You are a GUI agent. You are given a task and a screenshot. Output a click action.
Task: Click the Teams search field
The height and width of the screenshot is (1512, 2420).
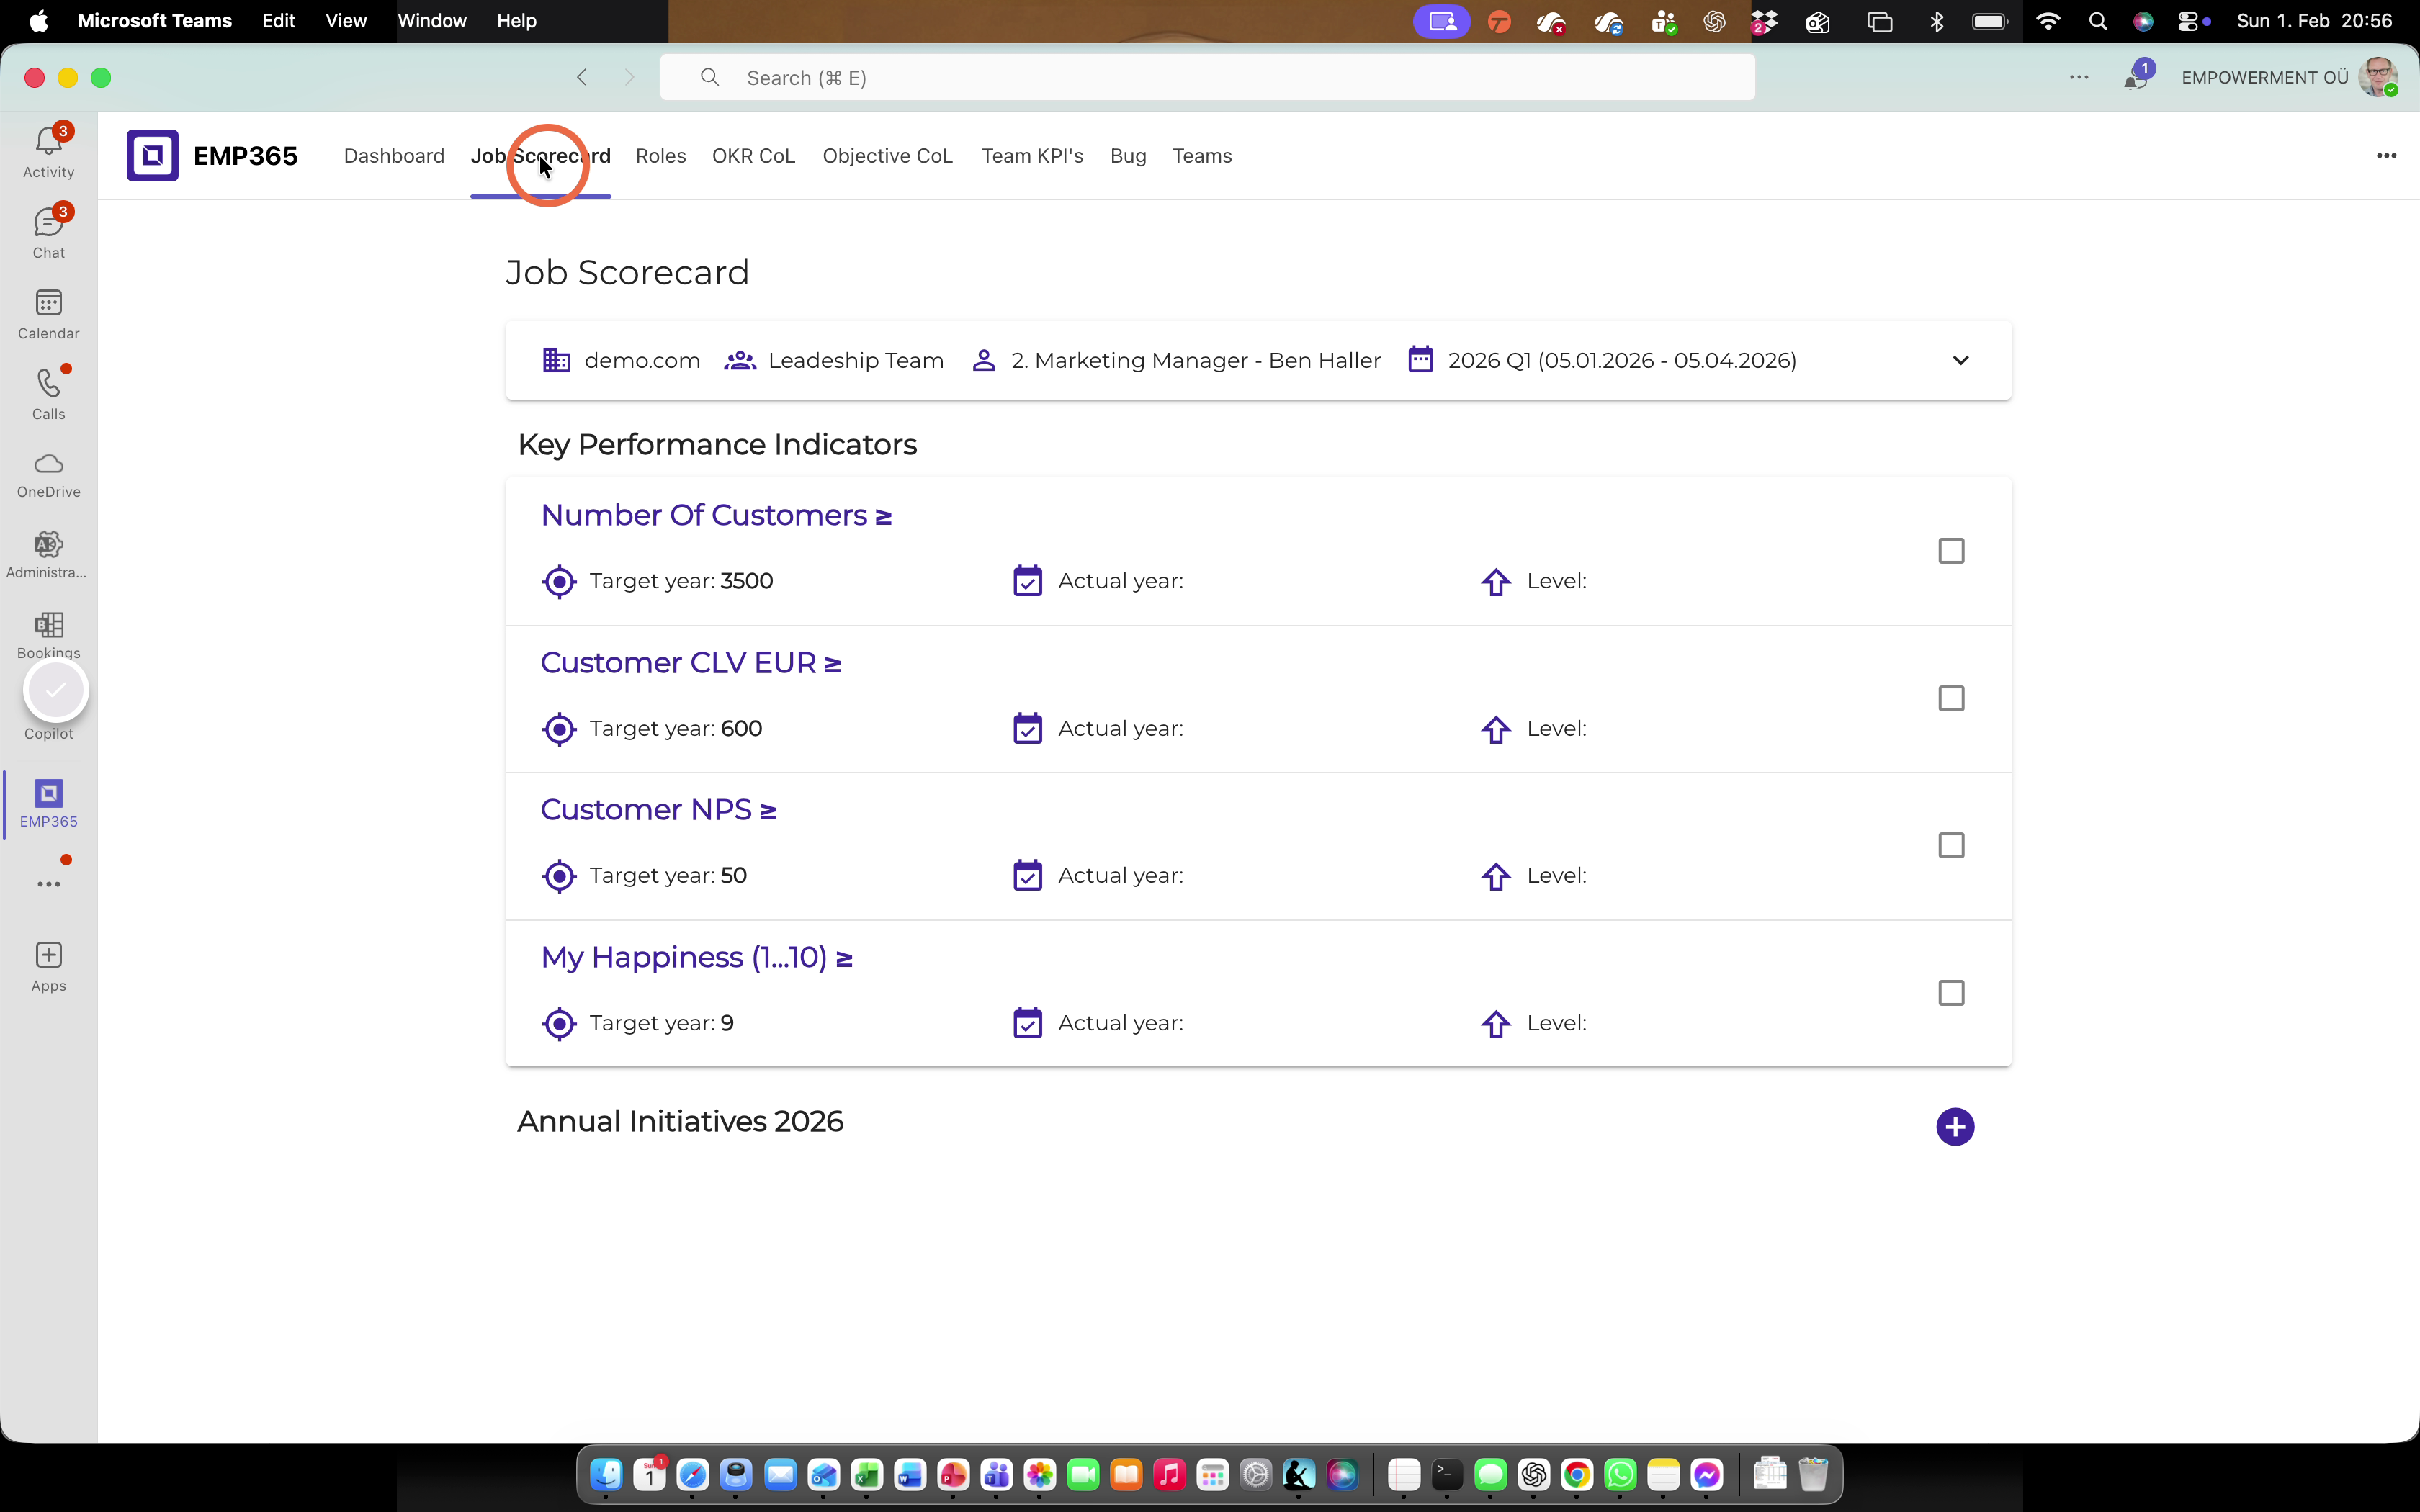pos(1207,78)
